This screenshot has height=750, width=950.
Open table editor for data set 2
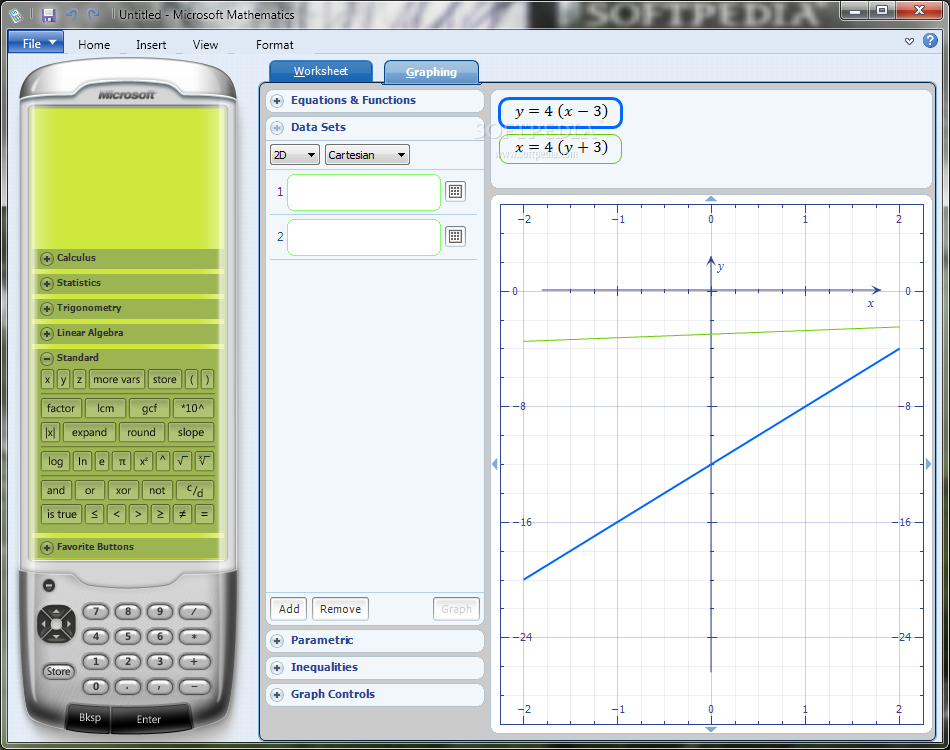[x=456, y=236]
